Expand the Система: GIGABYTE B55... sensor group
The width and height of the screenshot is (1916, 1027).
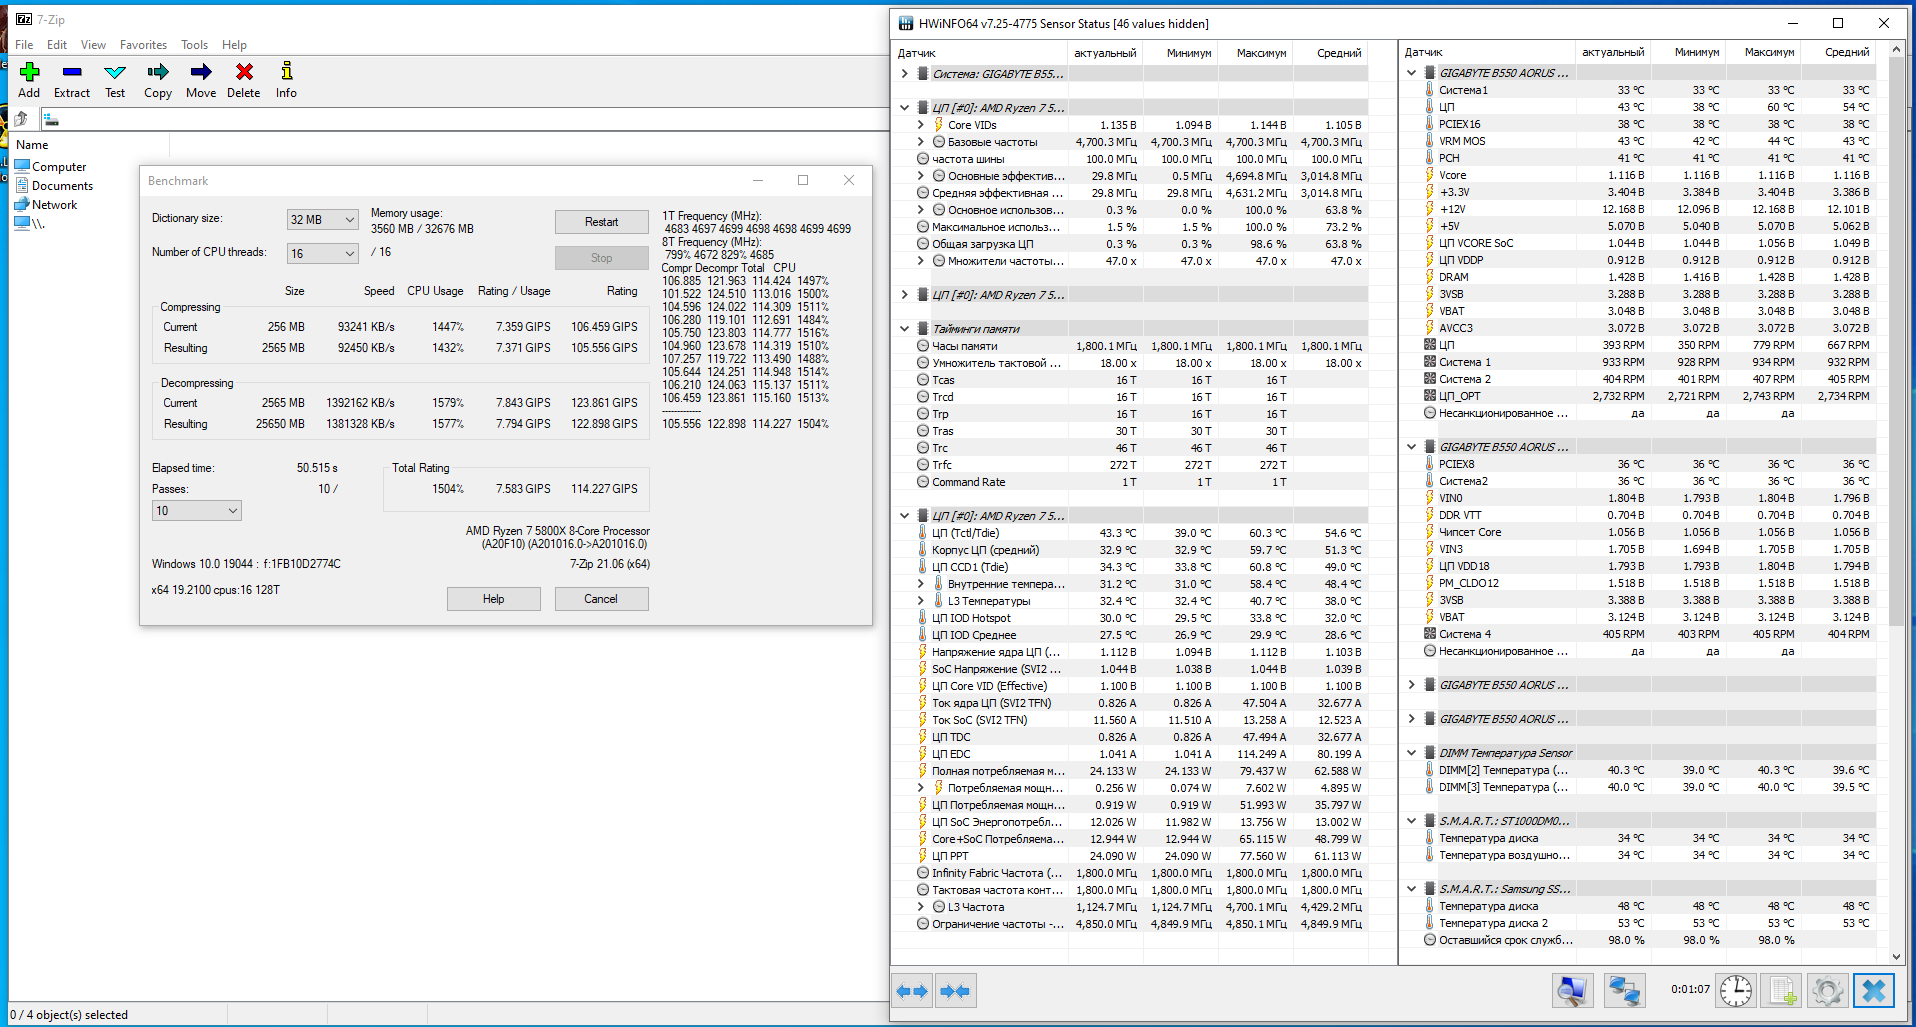[904, 74]
